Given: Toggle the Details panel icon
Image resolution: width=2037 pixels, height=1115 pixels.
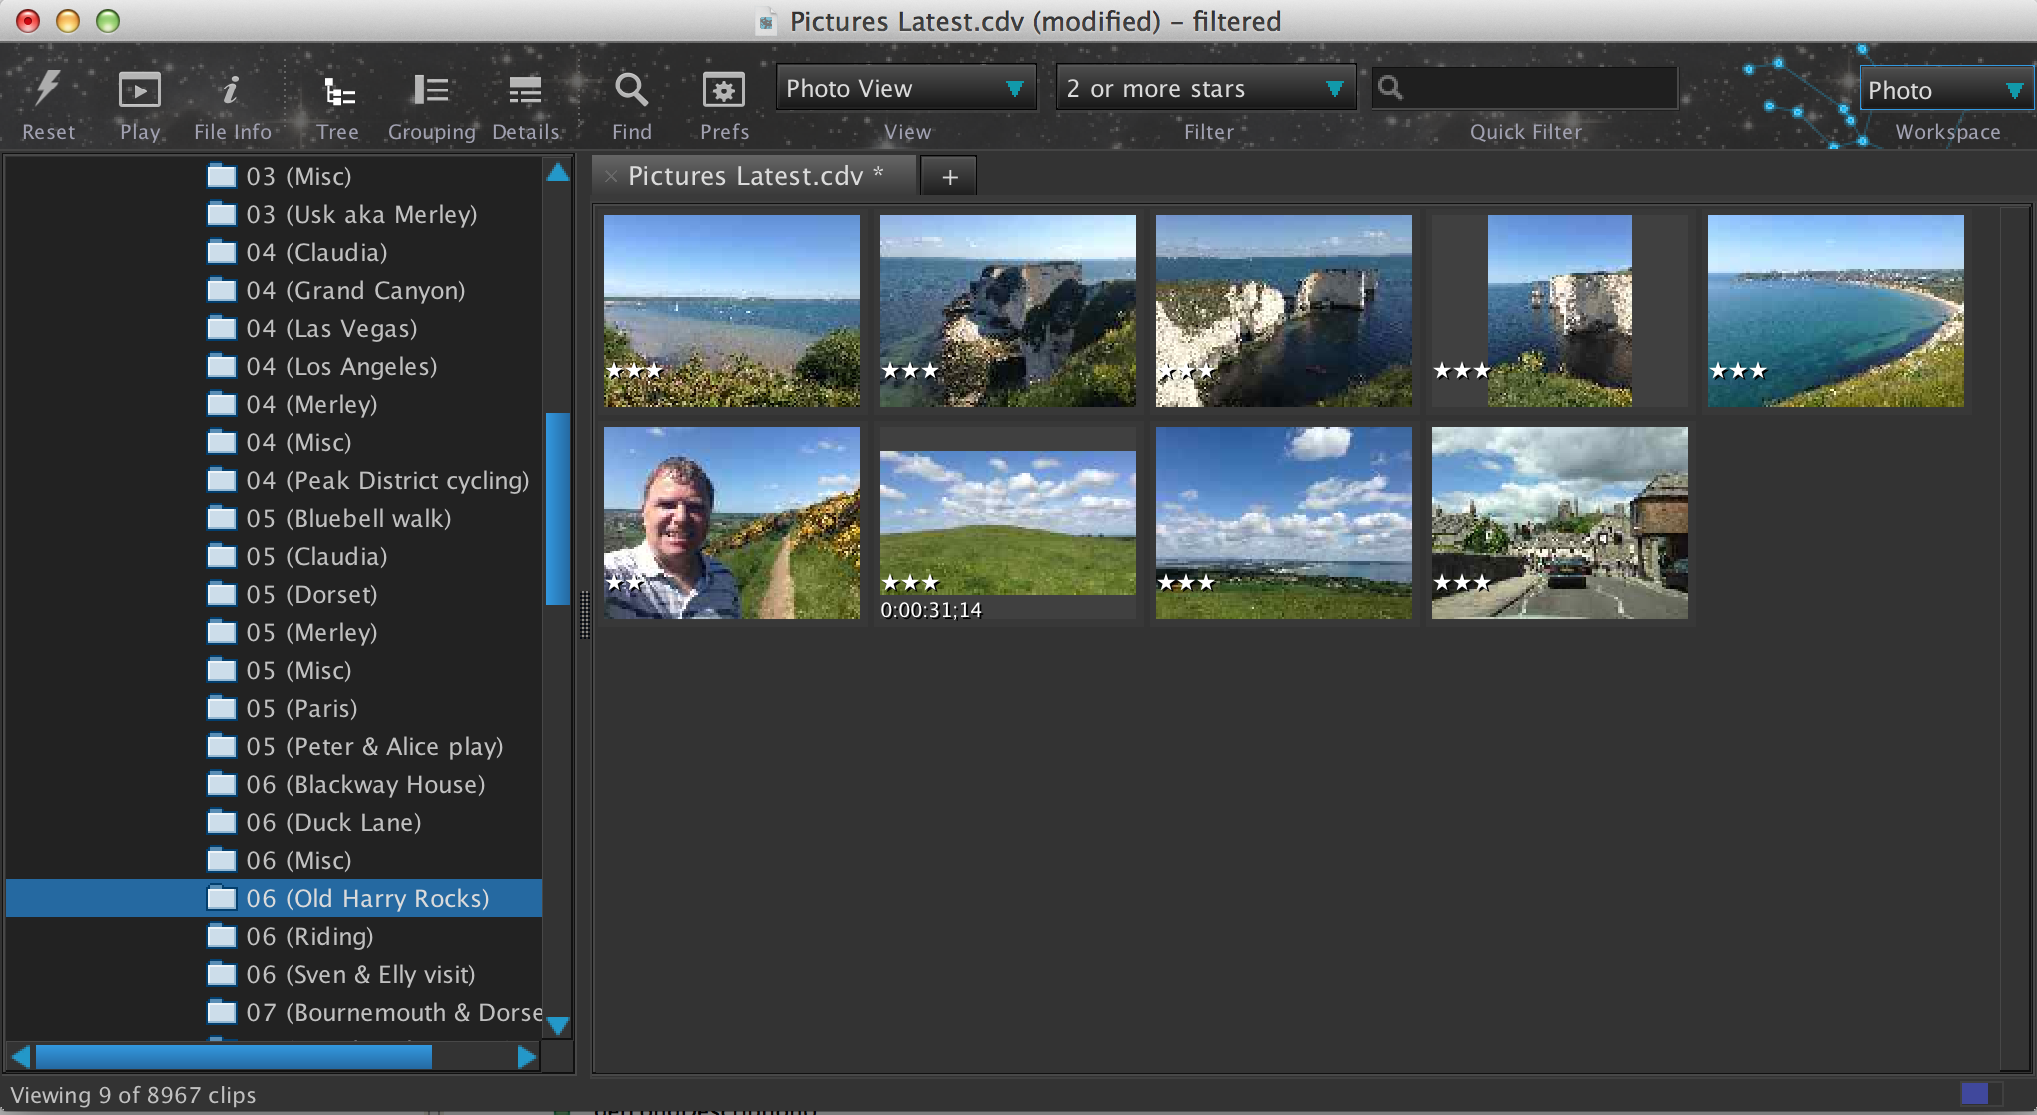Looking at the screenshot, I should coord(525,91).
